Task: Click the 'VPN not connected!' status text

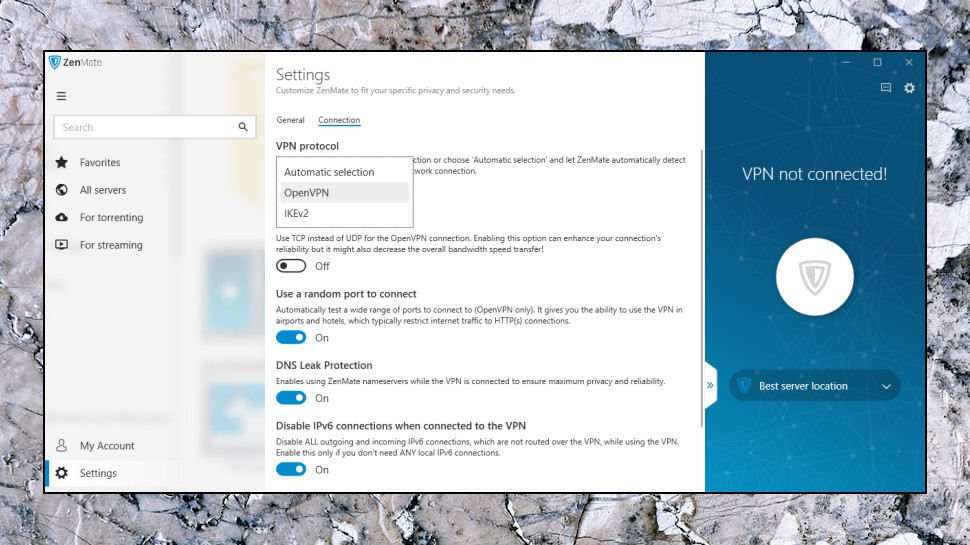Action: (815, 174)
